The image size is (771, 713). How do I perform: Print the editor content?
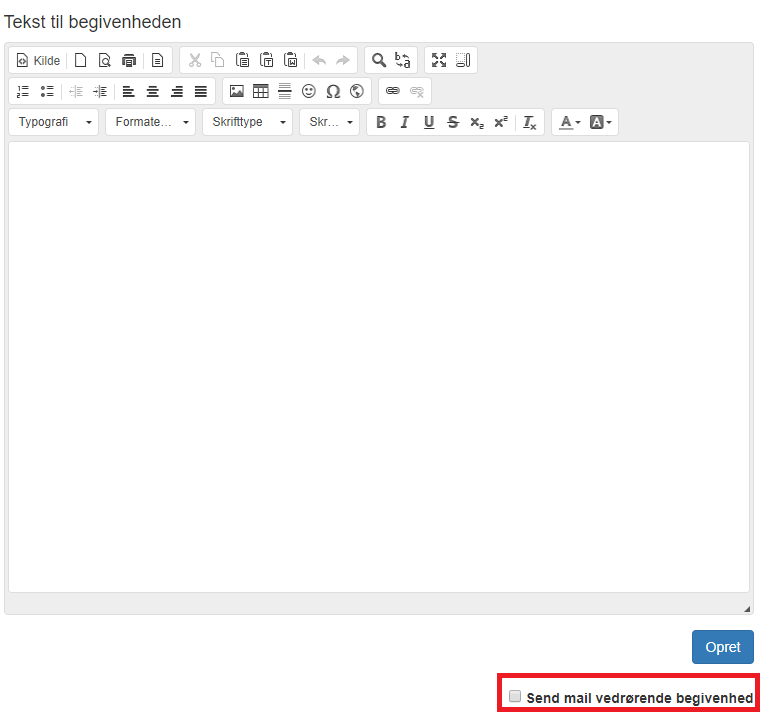(129, 60)
